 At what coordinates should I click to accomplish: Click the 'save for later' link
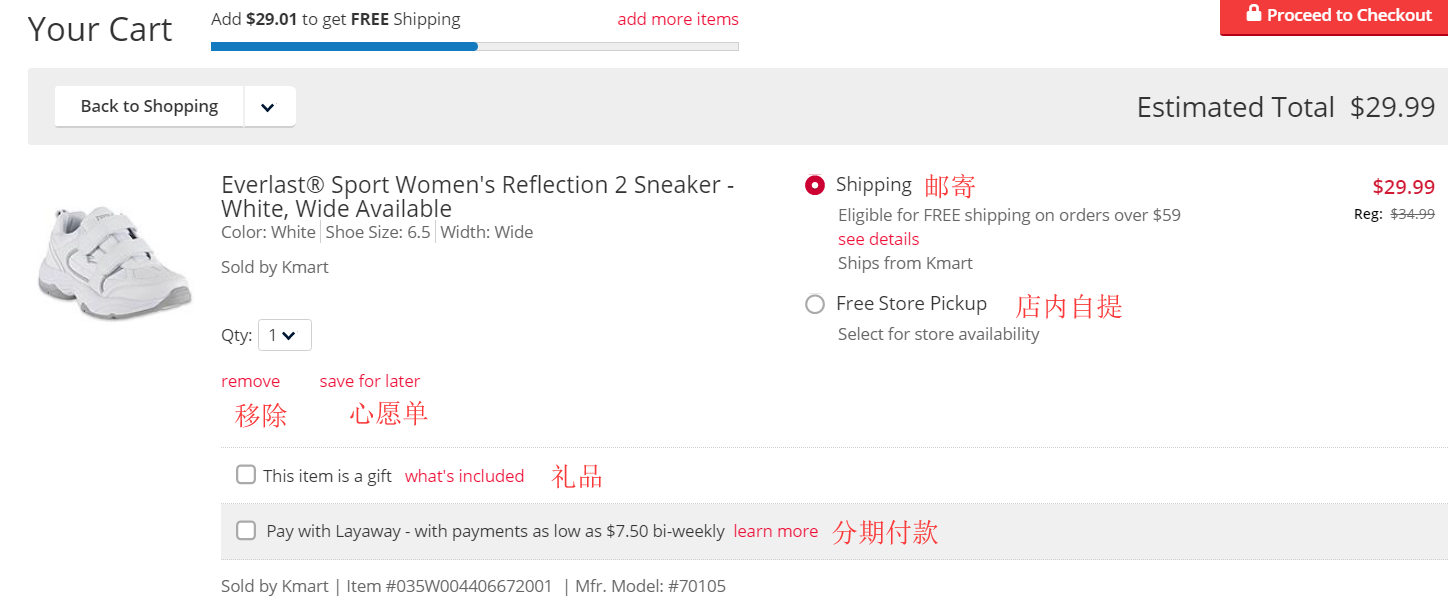click(369, 381)
